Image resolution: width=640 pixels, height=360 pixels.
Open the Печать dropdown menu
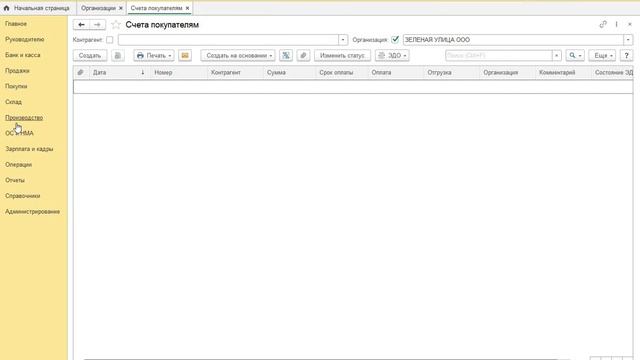click(154, 56)
